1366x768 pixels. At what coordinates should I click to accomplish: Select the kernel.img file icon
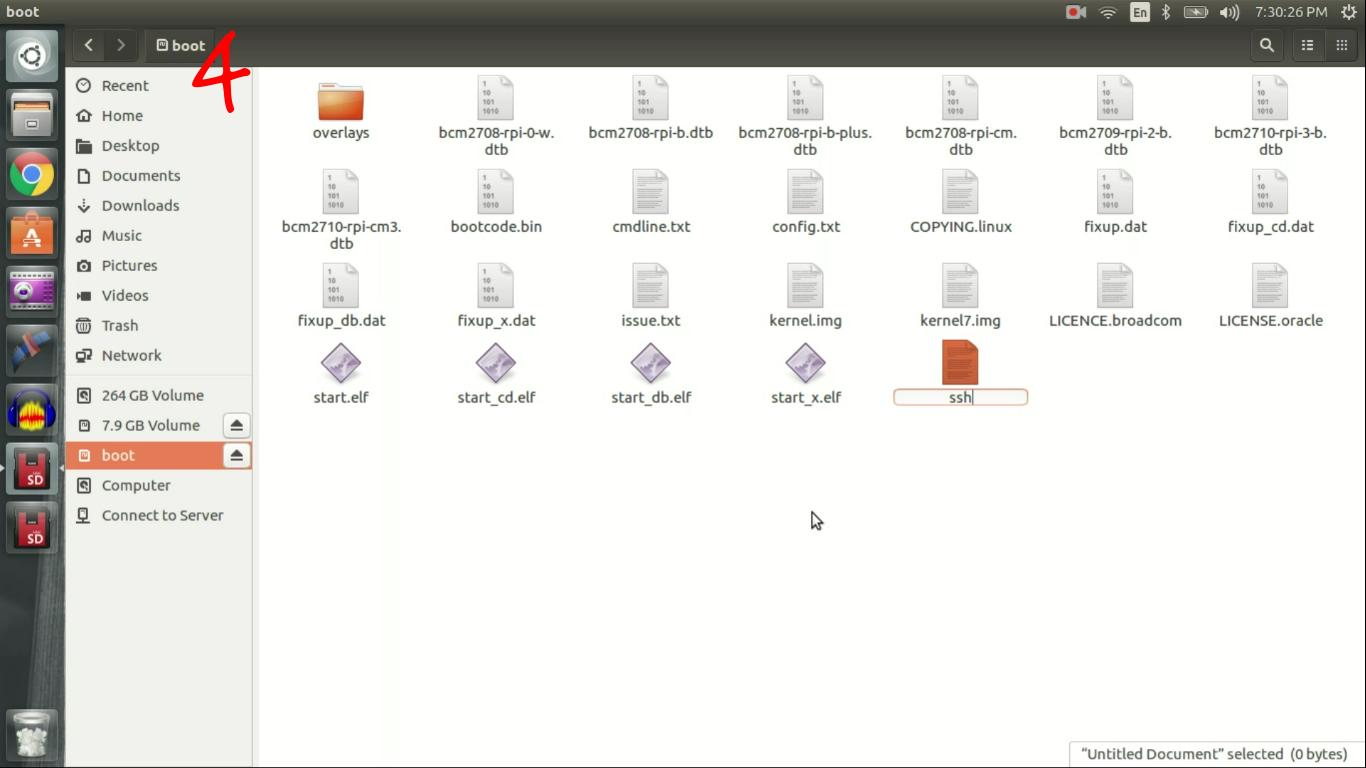click(x=805, y=286)
